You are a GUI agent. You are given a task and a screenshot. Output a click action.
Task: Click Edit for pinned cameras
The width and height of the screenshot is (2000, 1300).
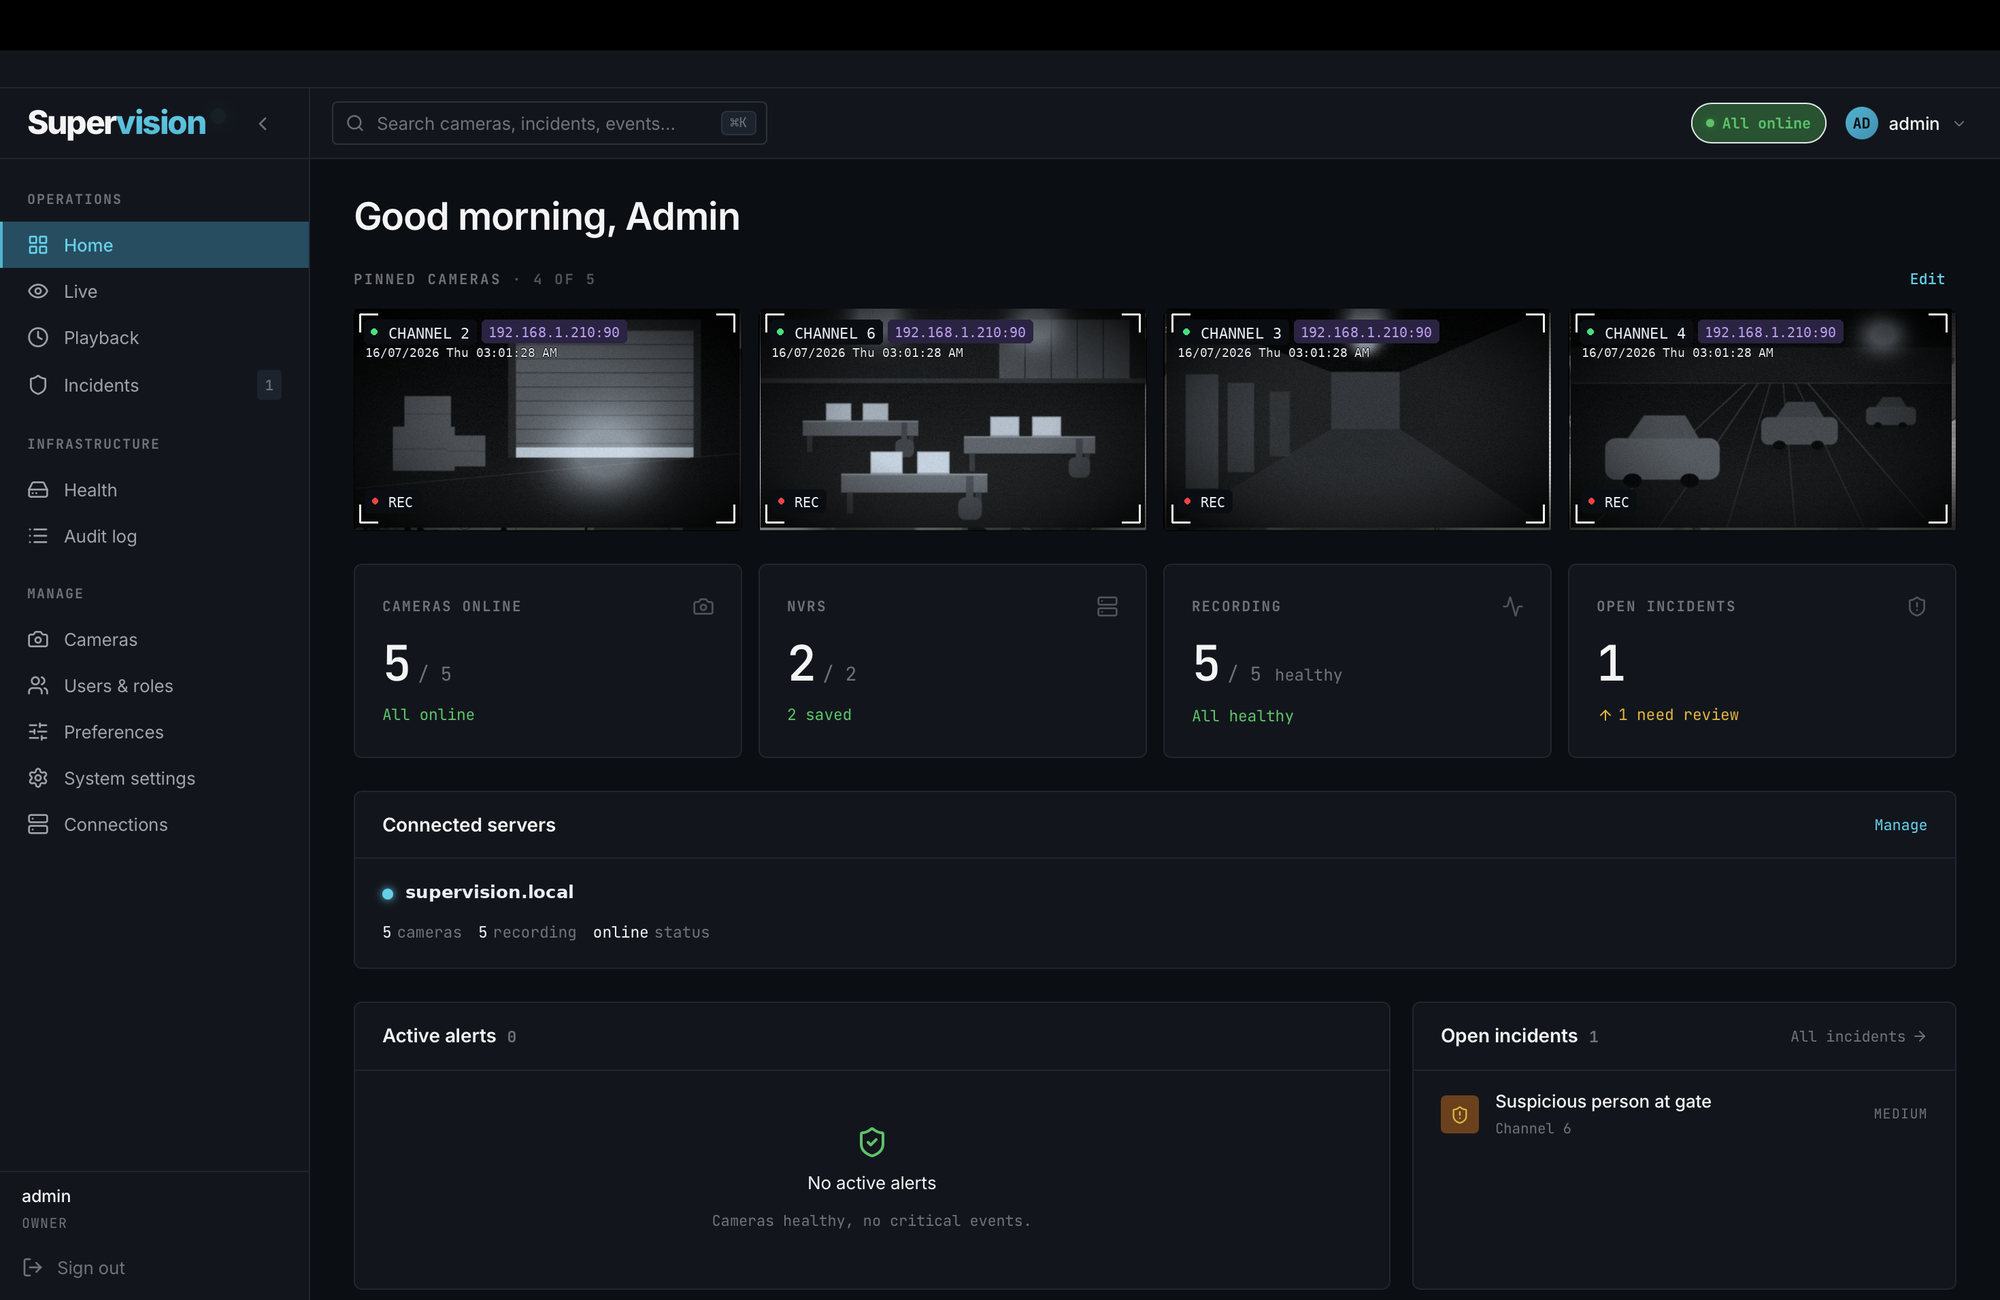[1926, 279]
